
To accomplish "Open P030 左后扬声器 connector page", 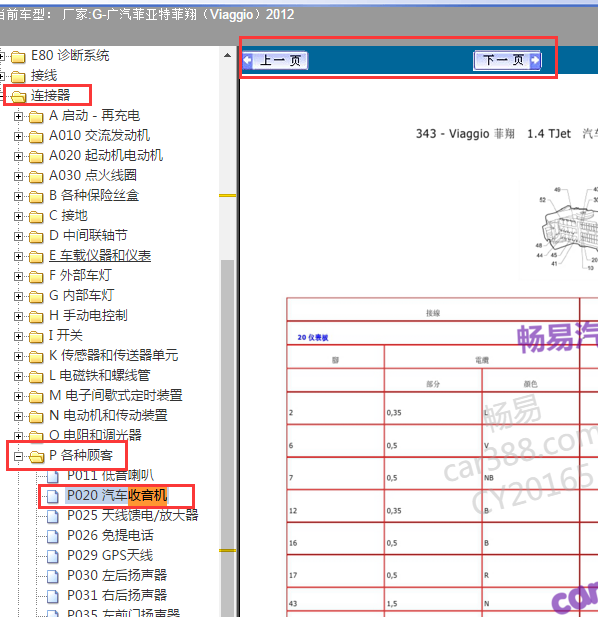I will point(117,575).
